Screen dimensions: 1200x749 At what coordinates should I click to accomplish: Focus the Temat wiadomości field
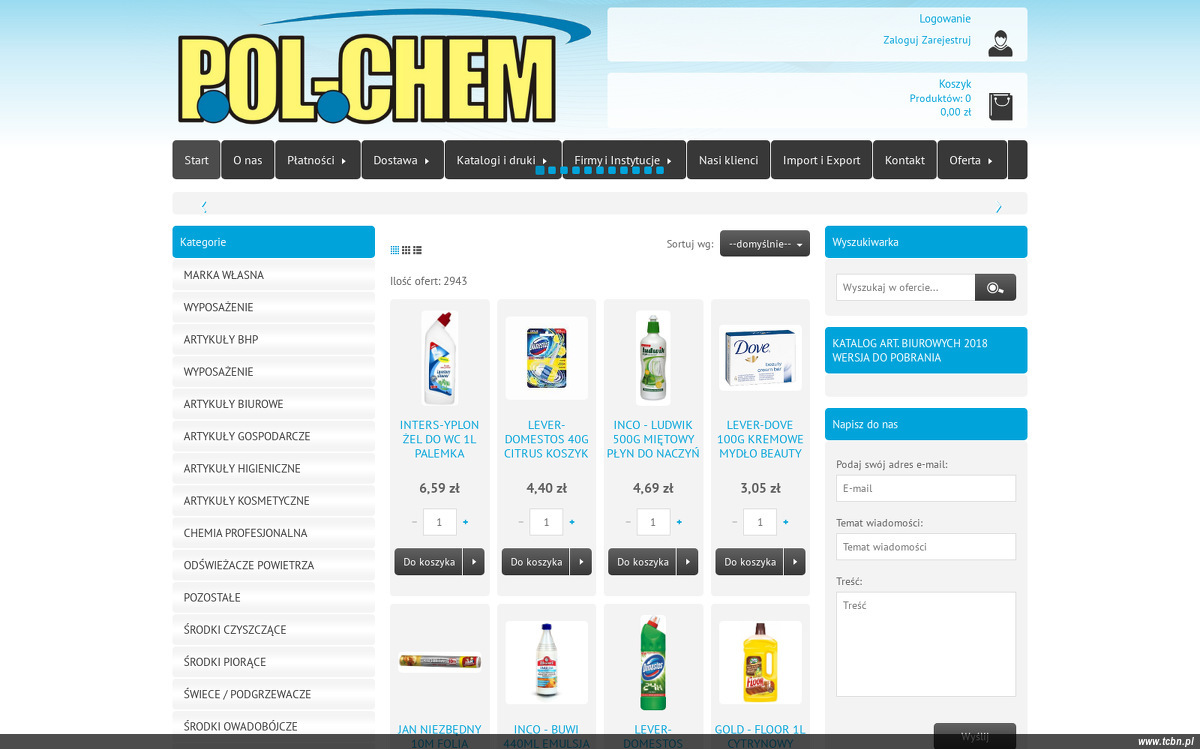click(926, 547)
